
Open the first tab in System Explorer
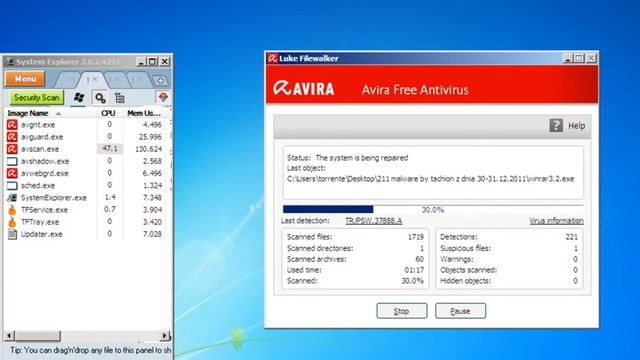68,79
